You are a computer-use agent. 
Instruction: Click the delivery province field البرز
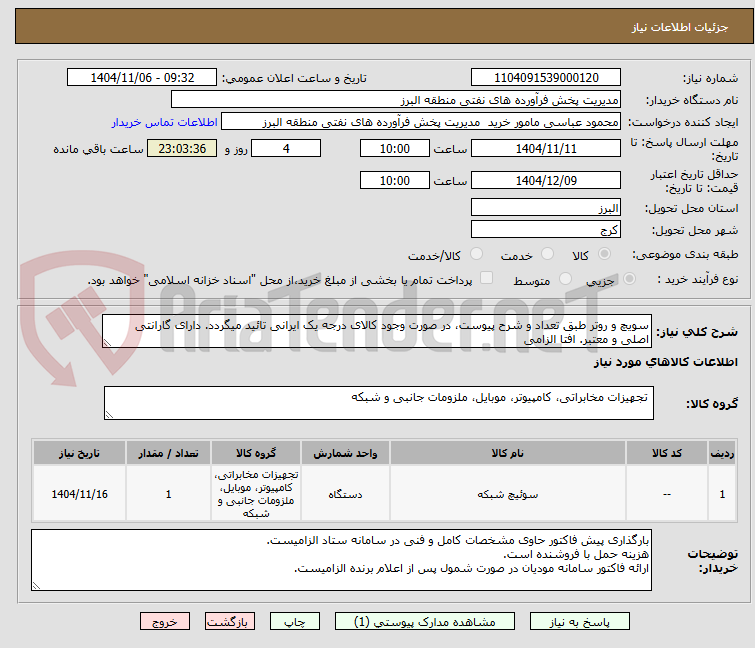coord(546,207)
